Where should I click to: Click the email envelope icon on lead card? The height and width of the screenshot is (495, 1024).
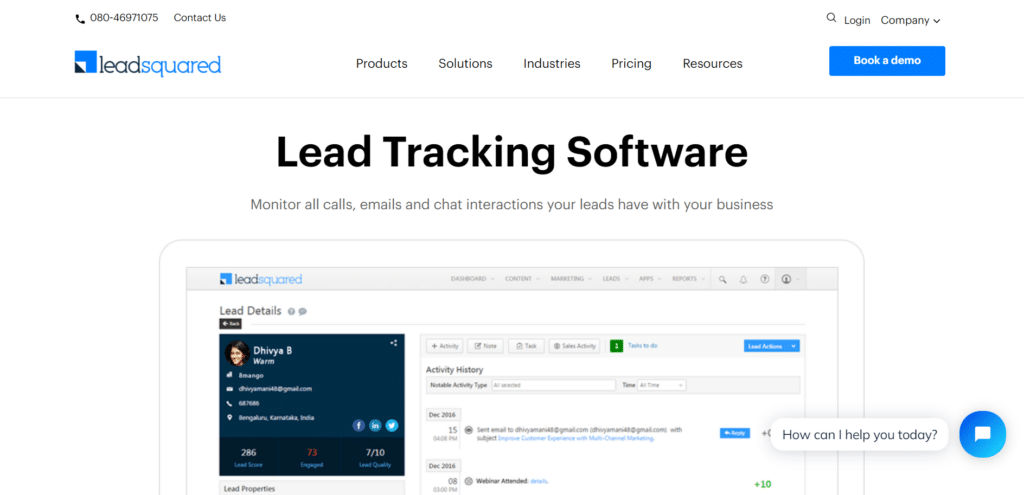(x=229, y=389)
